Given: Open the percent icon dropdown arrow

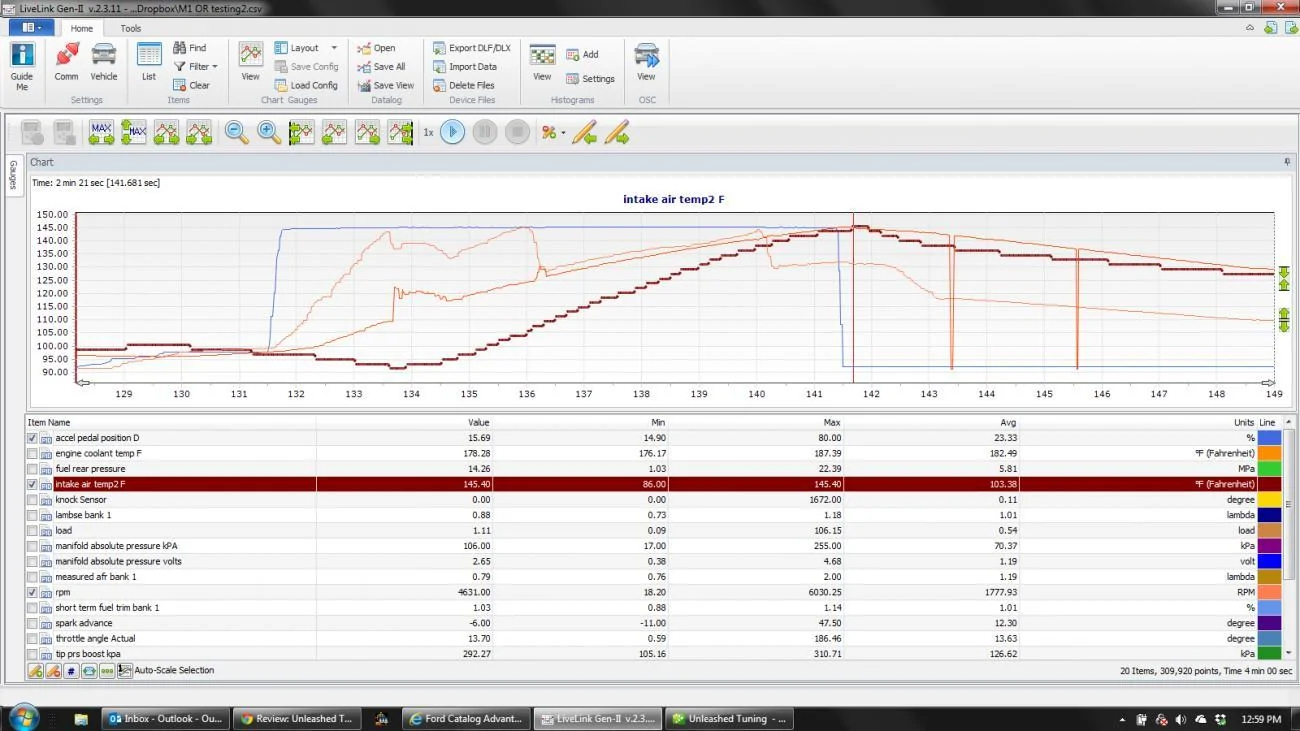Looking at the screenshot, I should tap(563, 133).
